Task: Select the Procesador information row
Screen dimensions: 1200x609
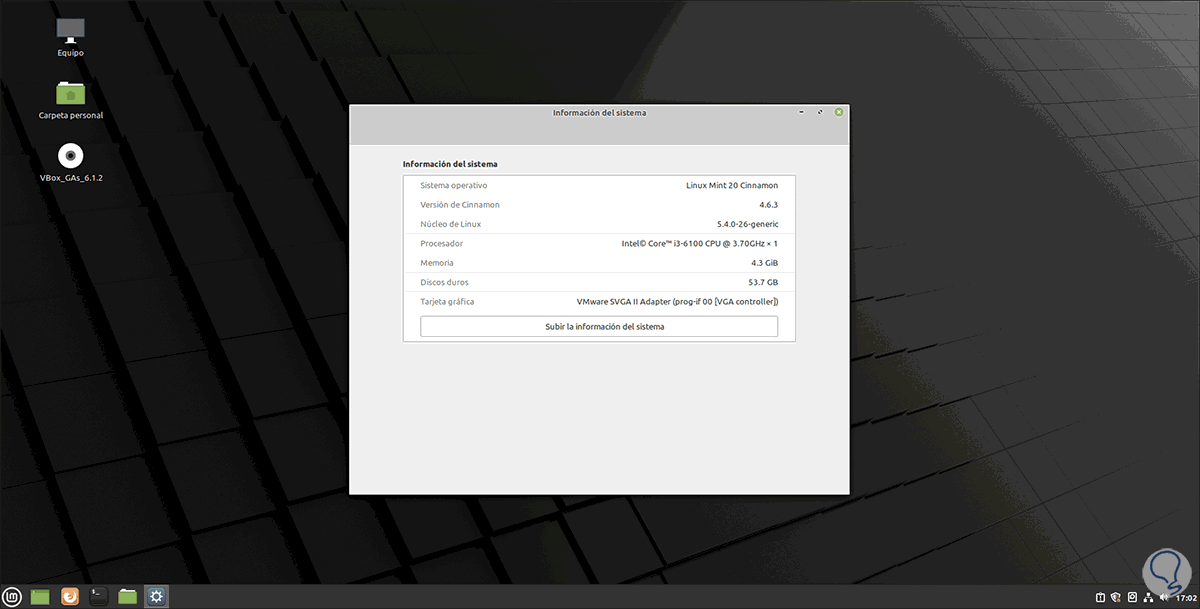Action: tap(598, 242)
